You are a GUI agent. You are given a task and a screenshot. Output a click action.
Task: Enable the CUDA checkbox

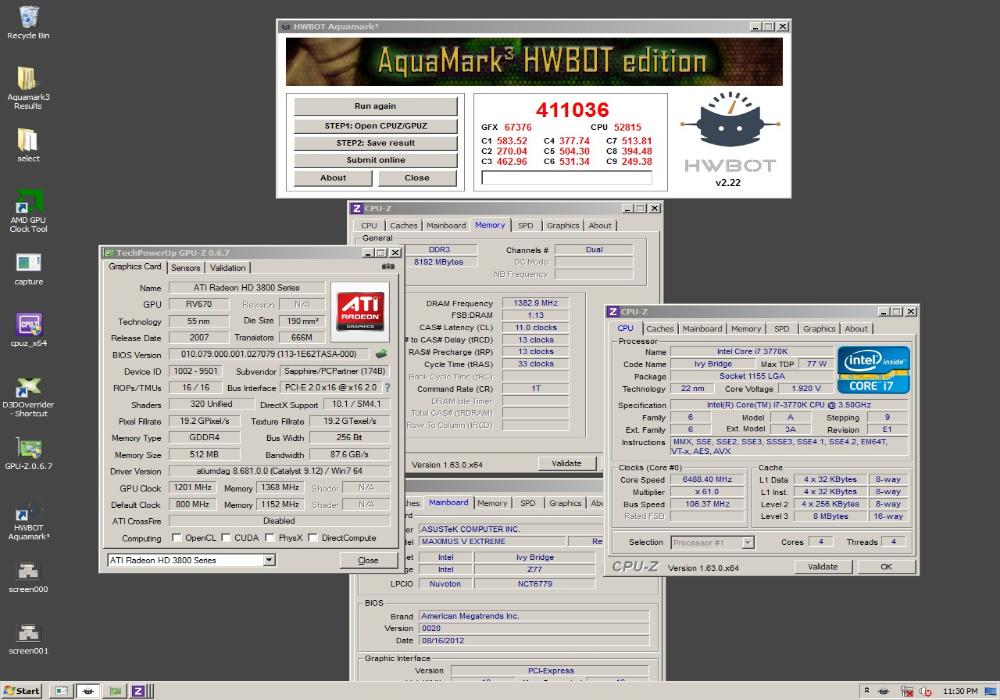tap(226, 537)
